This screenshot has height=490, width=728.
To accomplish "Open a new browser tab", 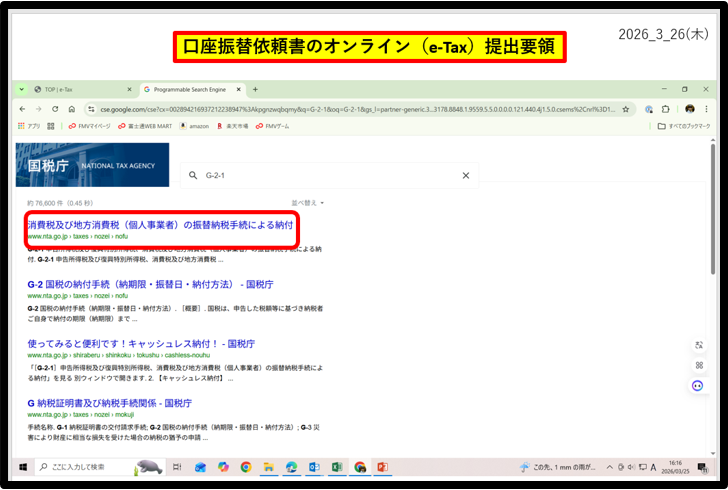I will click(x=255, y=89).
